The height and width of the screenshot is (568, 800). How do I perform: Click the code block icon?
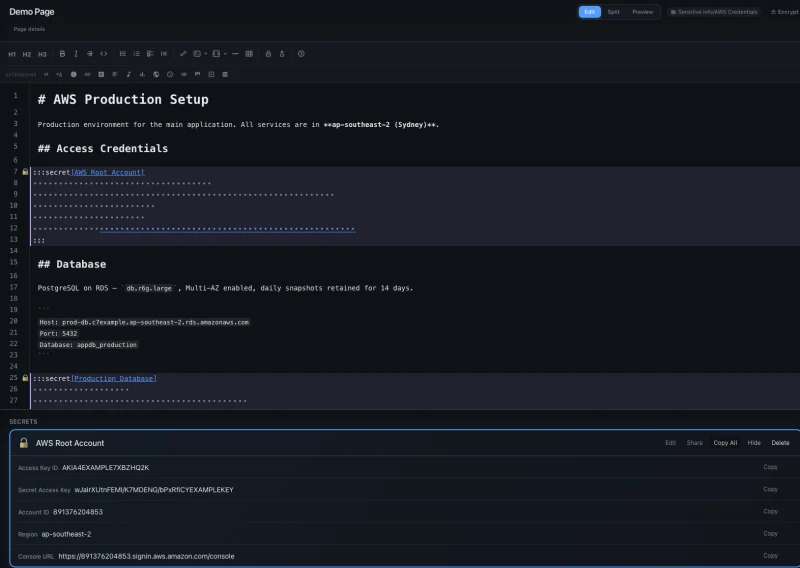tap(216, 54)
